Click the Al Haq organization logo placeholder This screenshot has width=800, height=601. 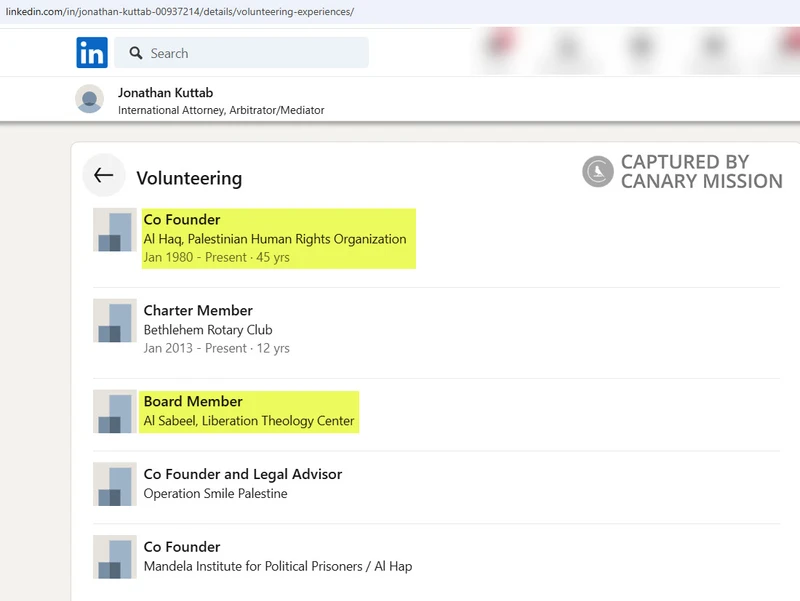[x=115, y=230]
